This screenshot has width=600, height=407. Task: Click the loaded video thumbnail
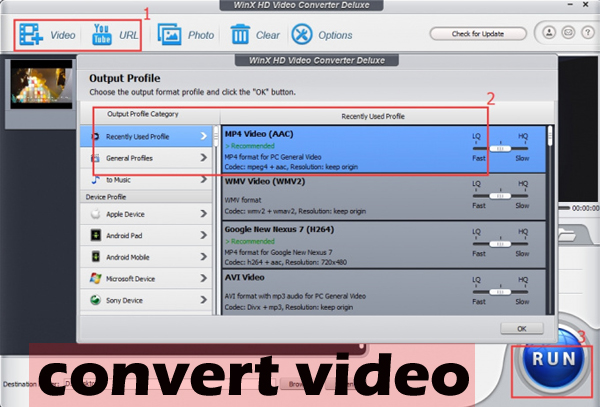[x=41, y=84]
